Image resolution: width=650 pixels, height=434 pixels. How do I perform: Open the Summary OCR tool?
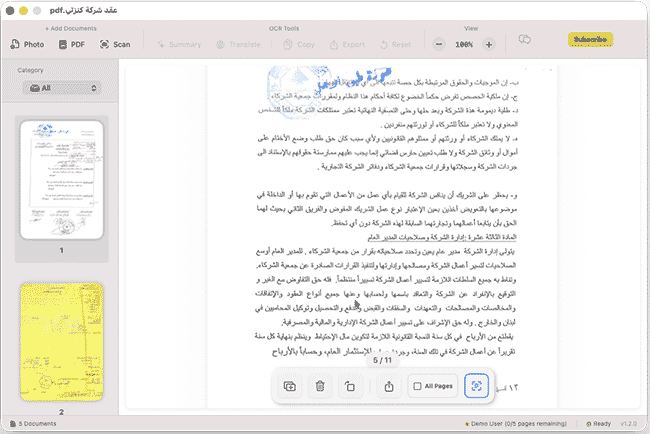click(179, 44)
